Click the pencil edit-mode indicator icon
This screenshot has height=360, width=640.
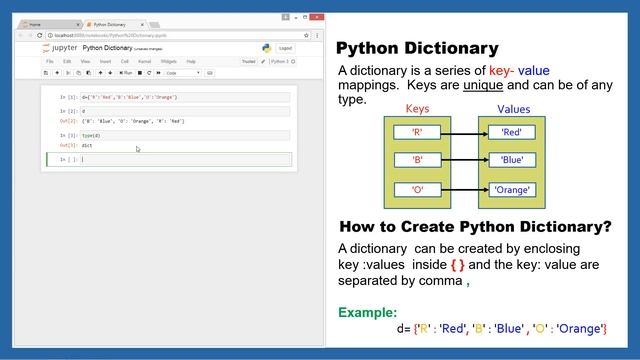click(x=263, y=62)
